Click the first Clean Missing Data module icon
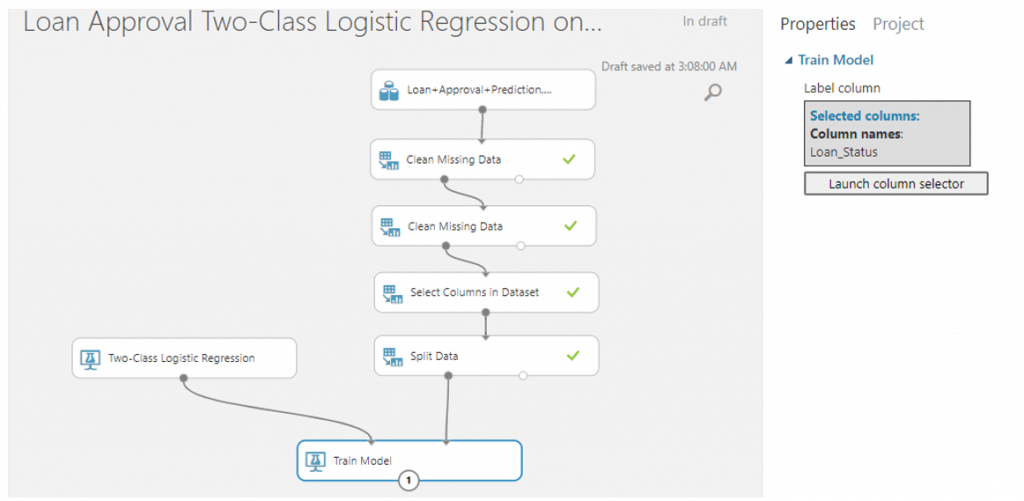The image size is (1024, 501). (x=389, y=160)
